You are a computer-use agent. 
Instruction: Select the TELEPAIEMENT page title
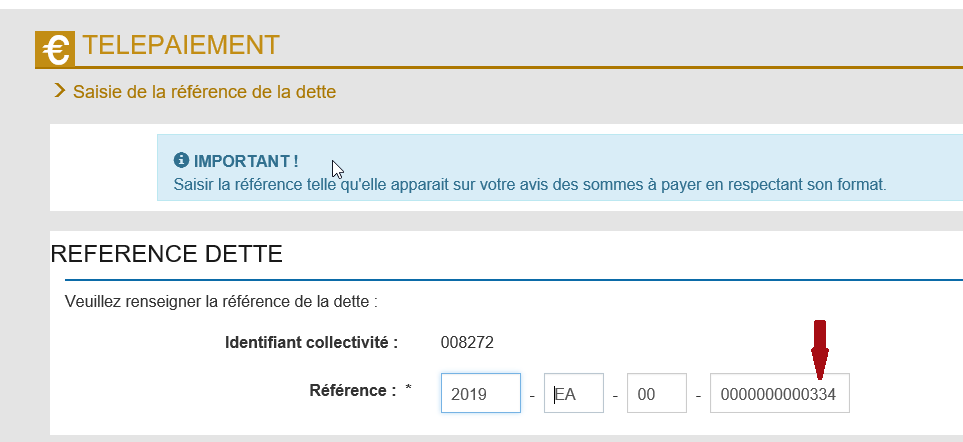pyautogui.click(x=181, y=45)
